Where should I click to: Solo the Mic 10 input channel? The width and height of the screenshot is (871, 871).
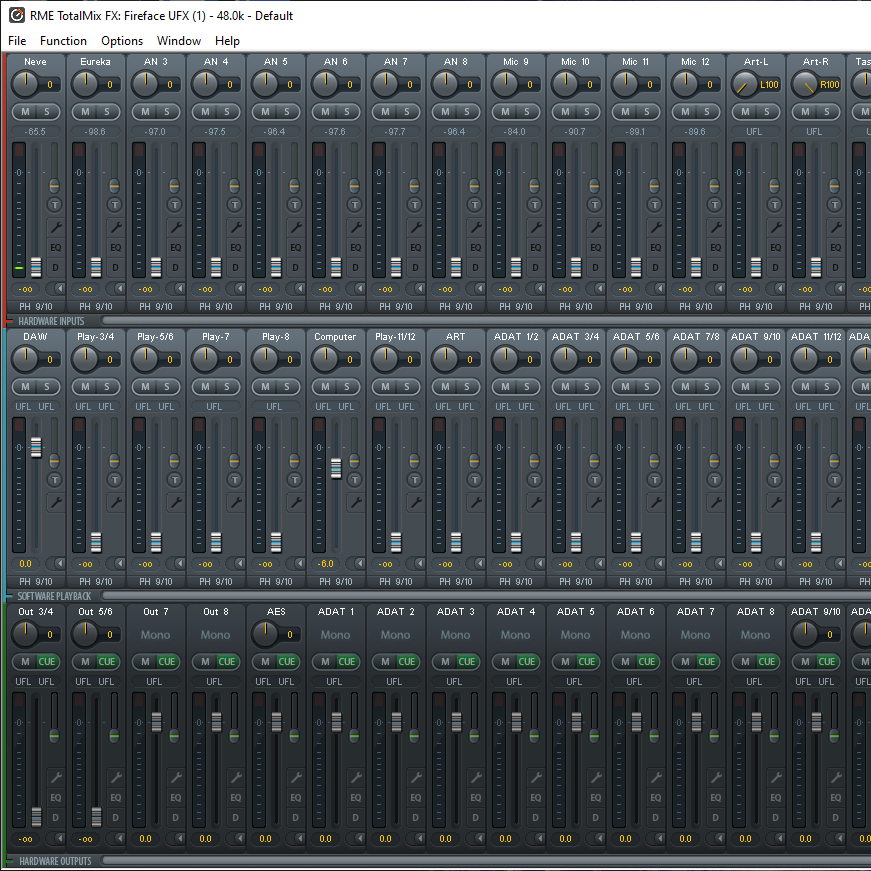pyautogui.click(x=587, y=112)
